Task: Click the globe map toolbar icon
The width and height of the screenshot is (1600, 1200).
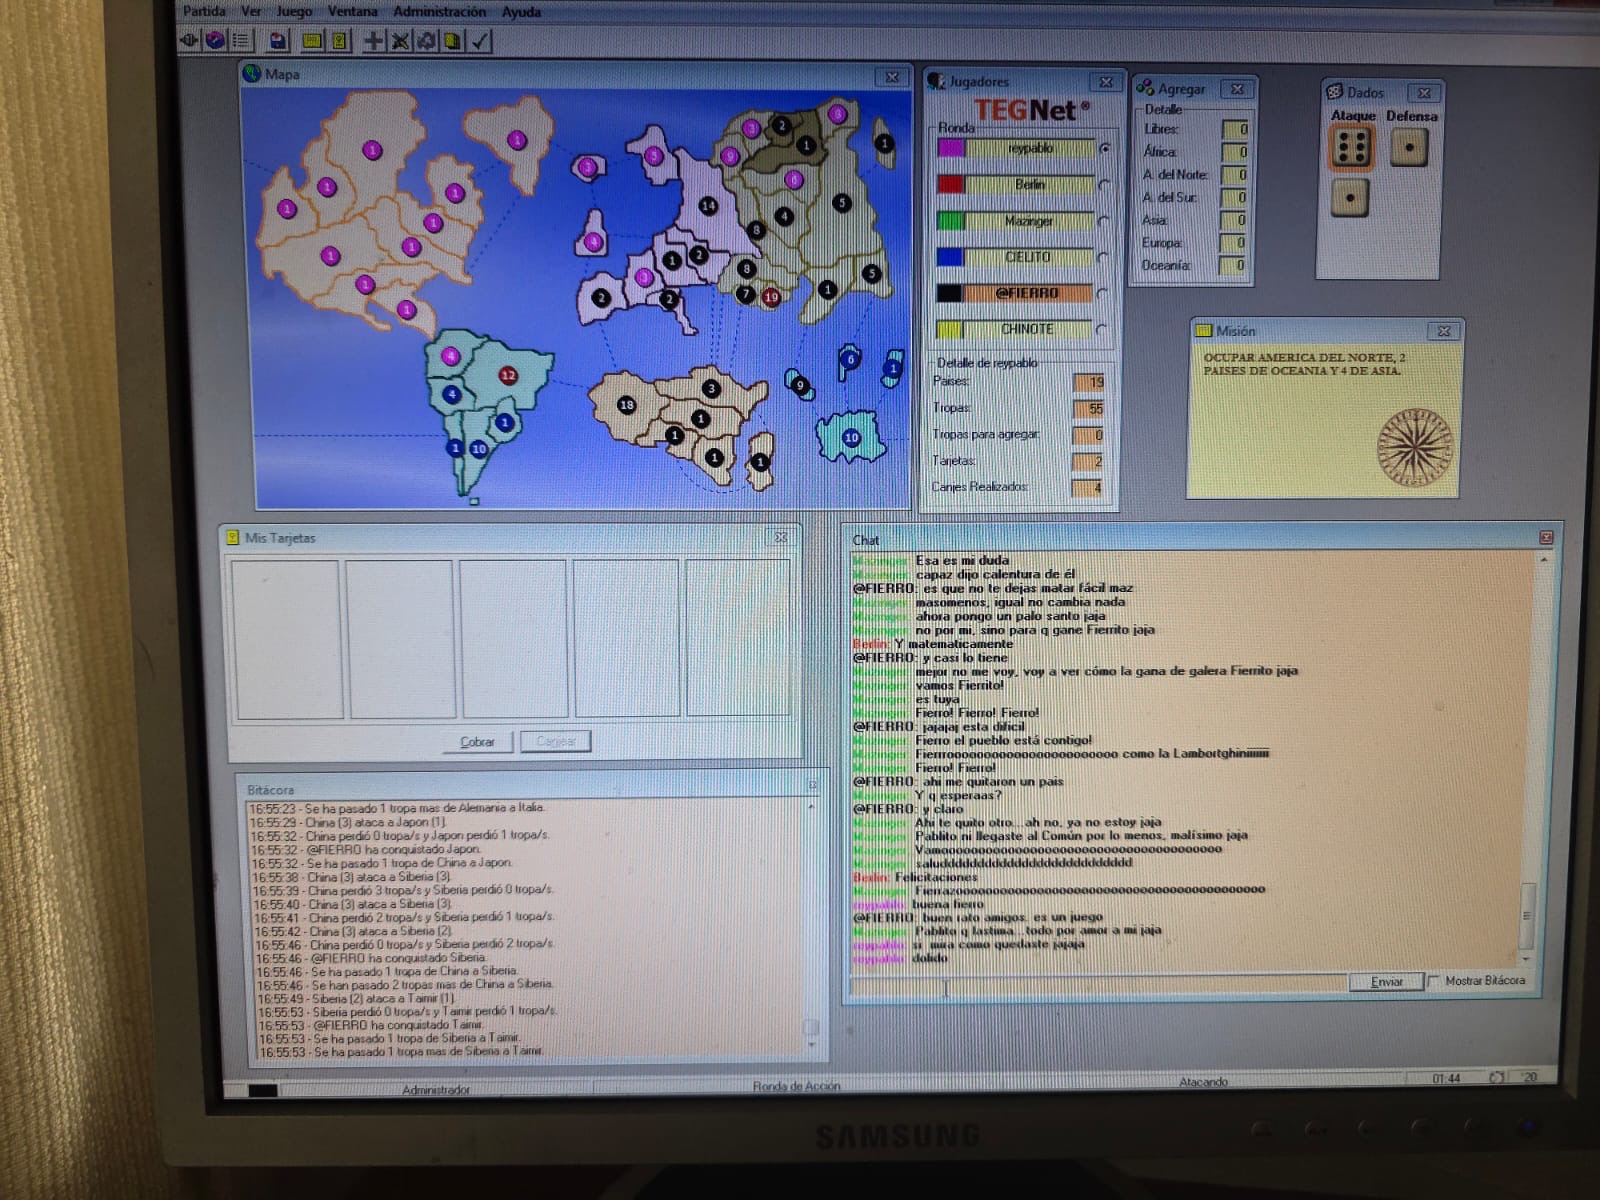Action: 214,40
